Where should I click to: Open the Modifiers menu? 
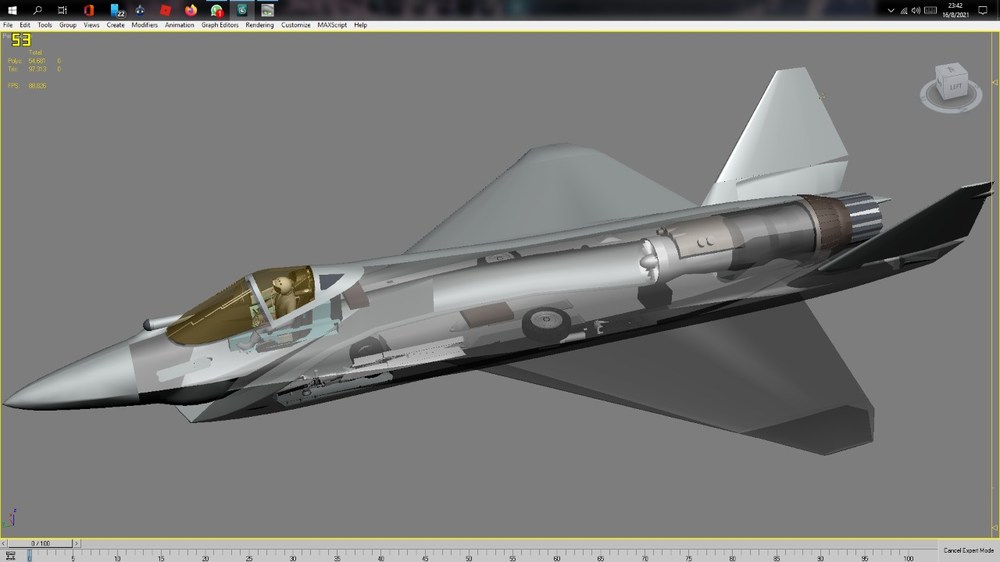coord(144,25)
